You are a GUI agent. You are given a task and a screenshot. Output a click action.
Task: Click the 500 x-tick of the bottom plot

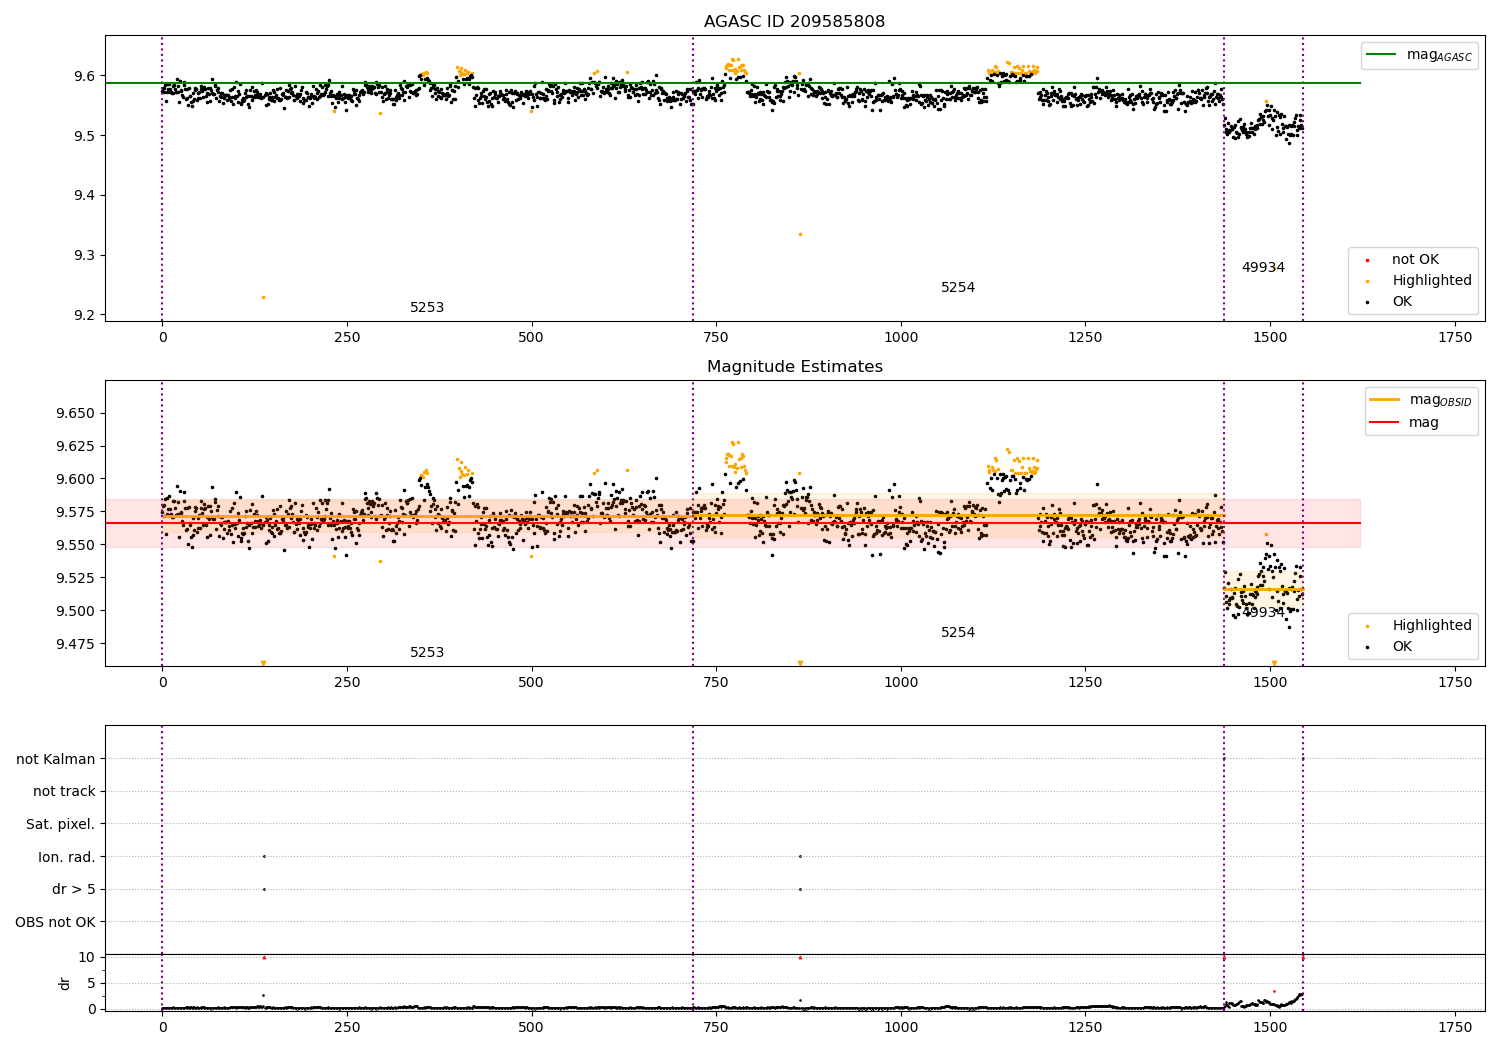[x=531, y=1028]
